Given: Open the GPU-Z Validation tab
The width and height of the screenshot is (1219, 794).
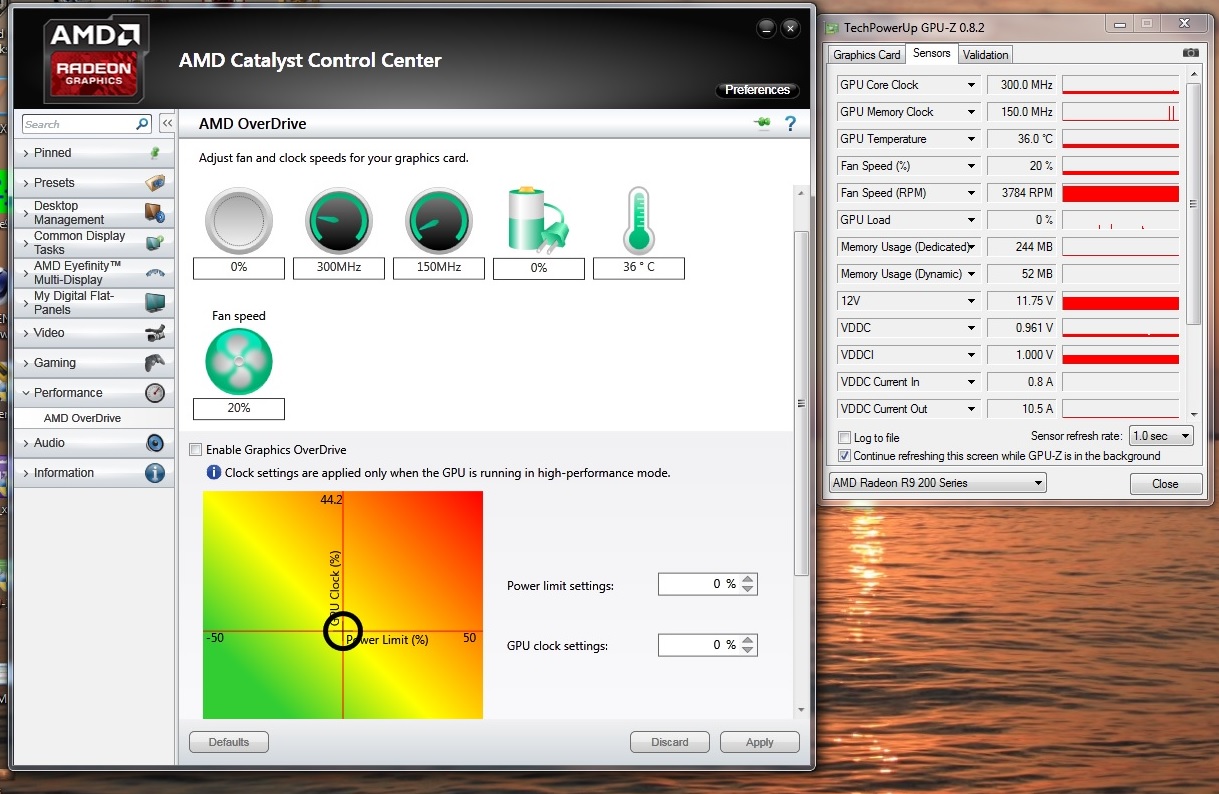Looking at the screenshot, I should pos(986,55).
